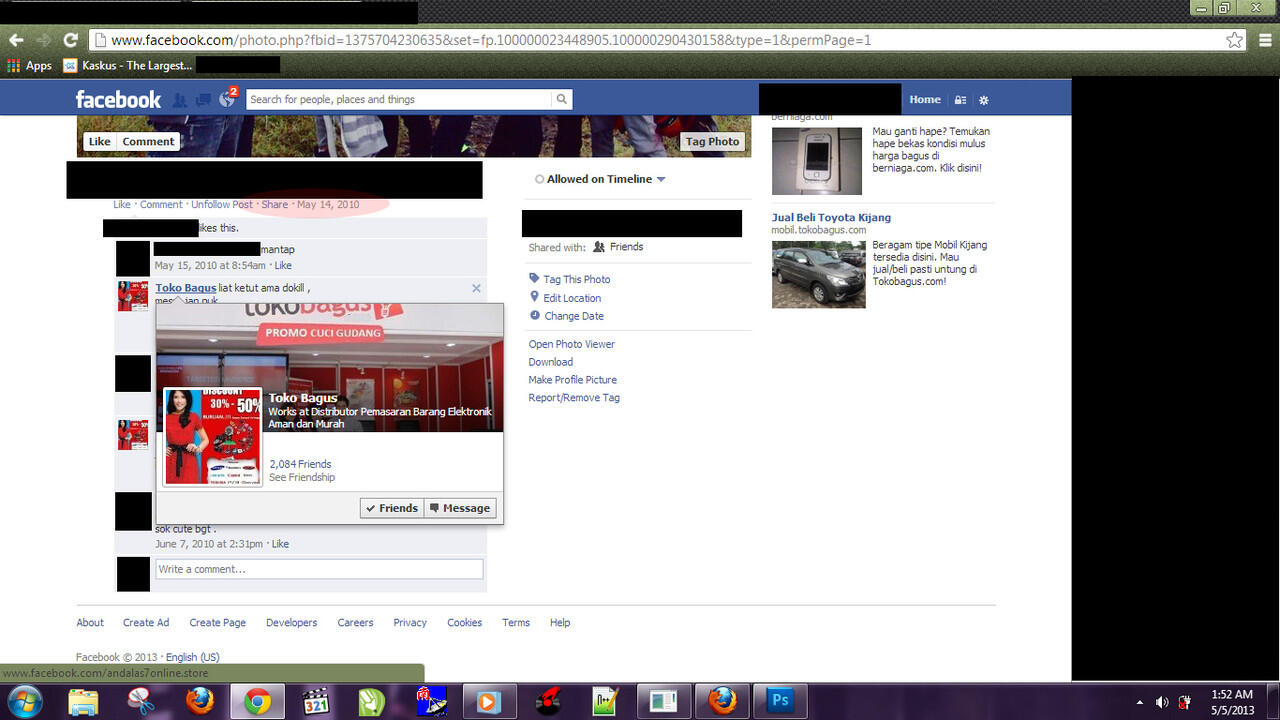Open Snipping Tool from taskbar

(x=141, y=701)
